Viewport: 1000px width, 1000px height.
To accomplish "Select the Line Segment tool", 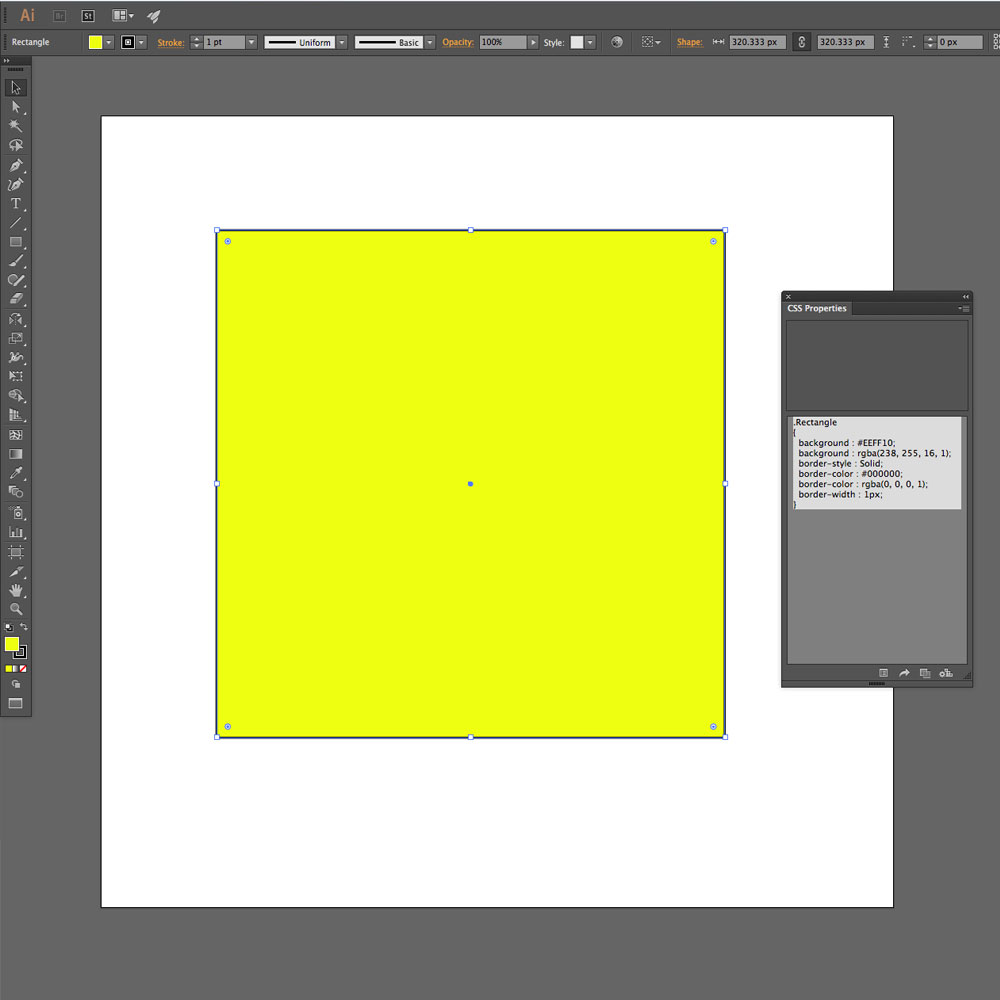I will (x=16, y=223).
